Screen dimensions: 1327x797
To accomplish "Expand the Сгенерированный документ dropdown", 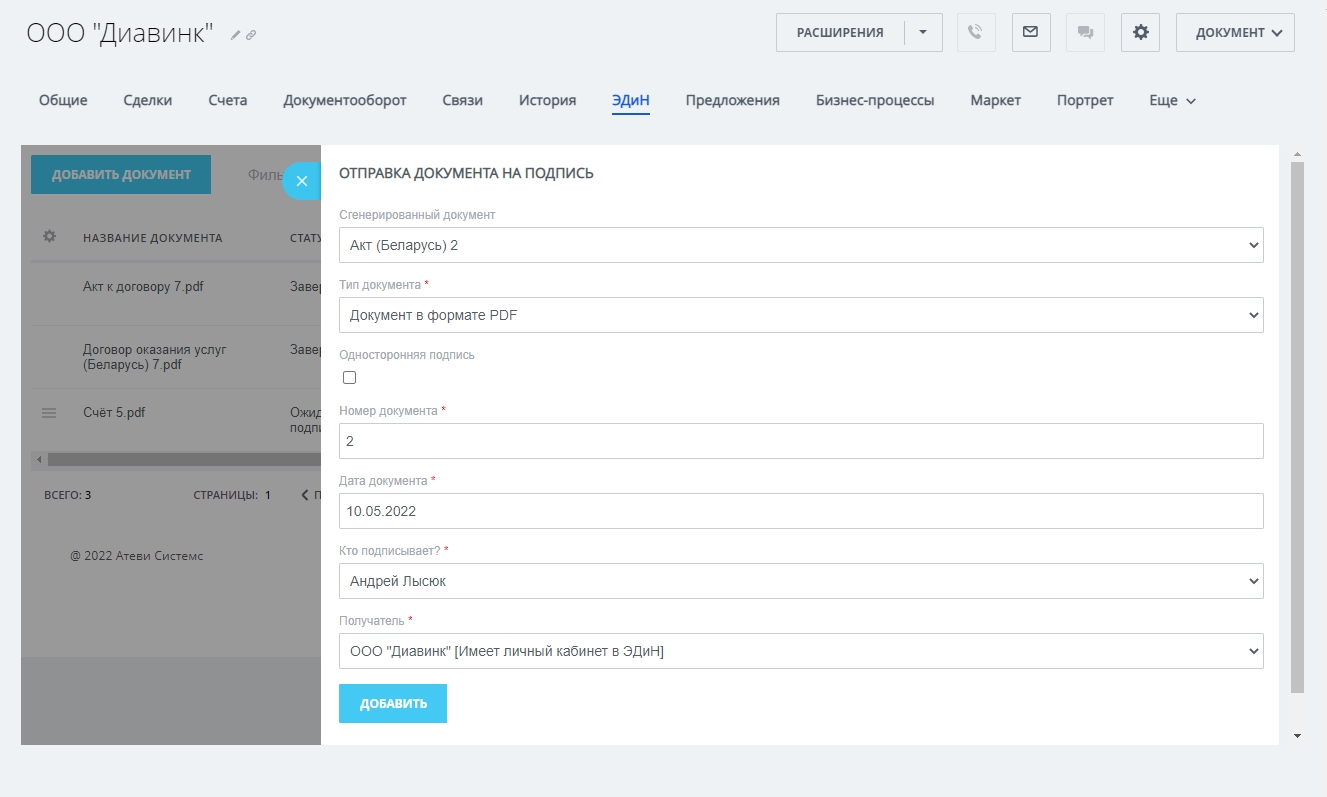I will click(x=800, y=245).
